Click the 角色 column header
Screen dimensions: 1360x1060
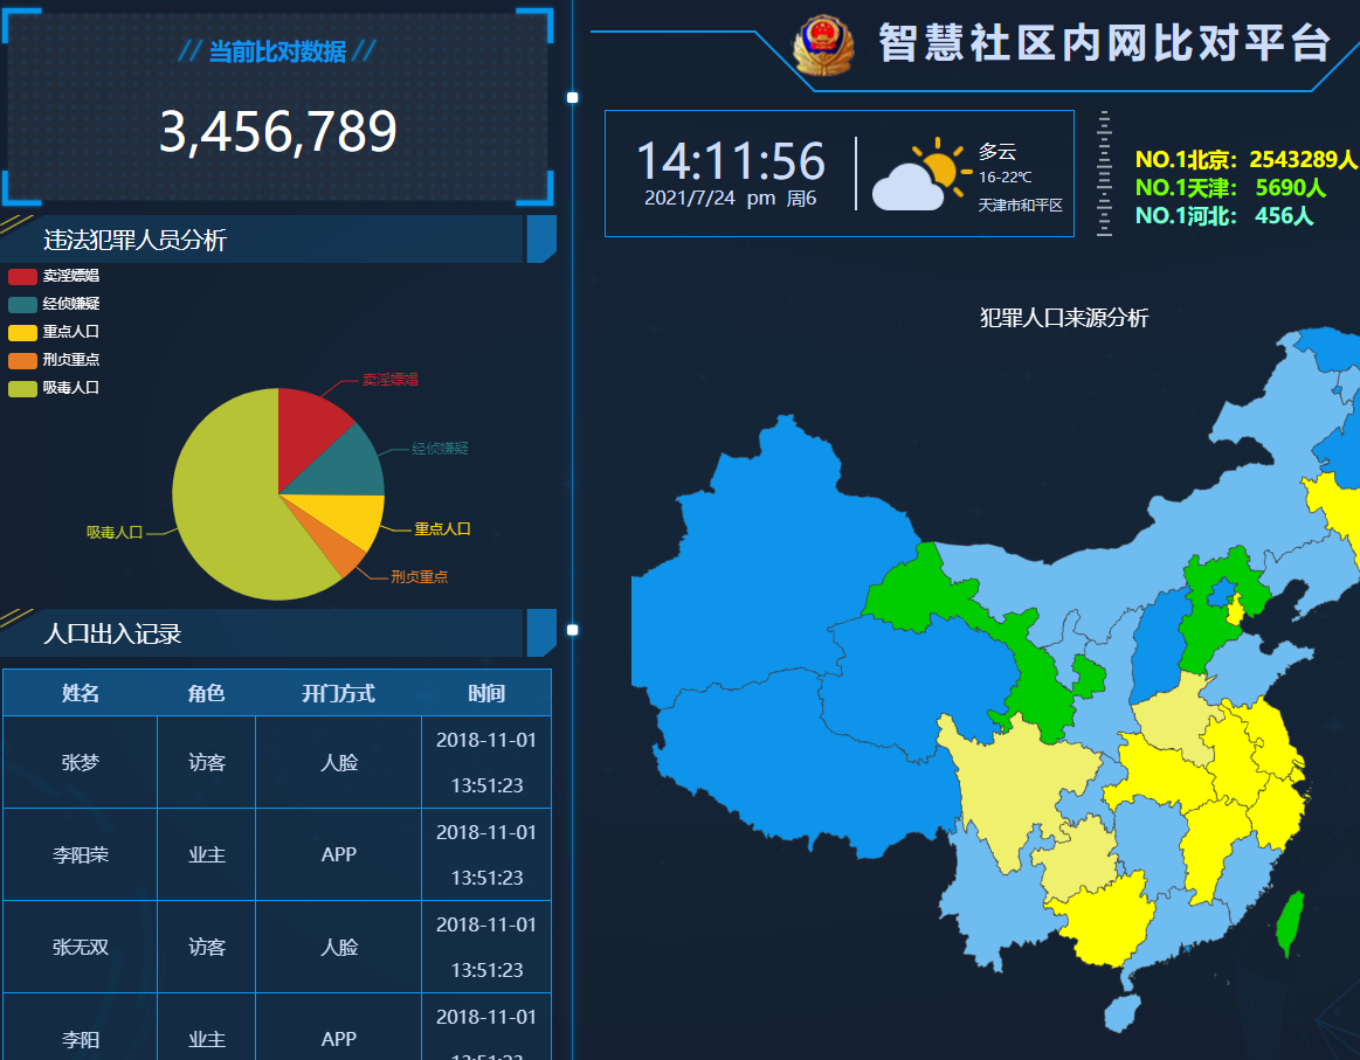click(x=206, y=693)
